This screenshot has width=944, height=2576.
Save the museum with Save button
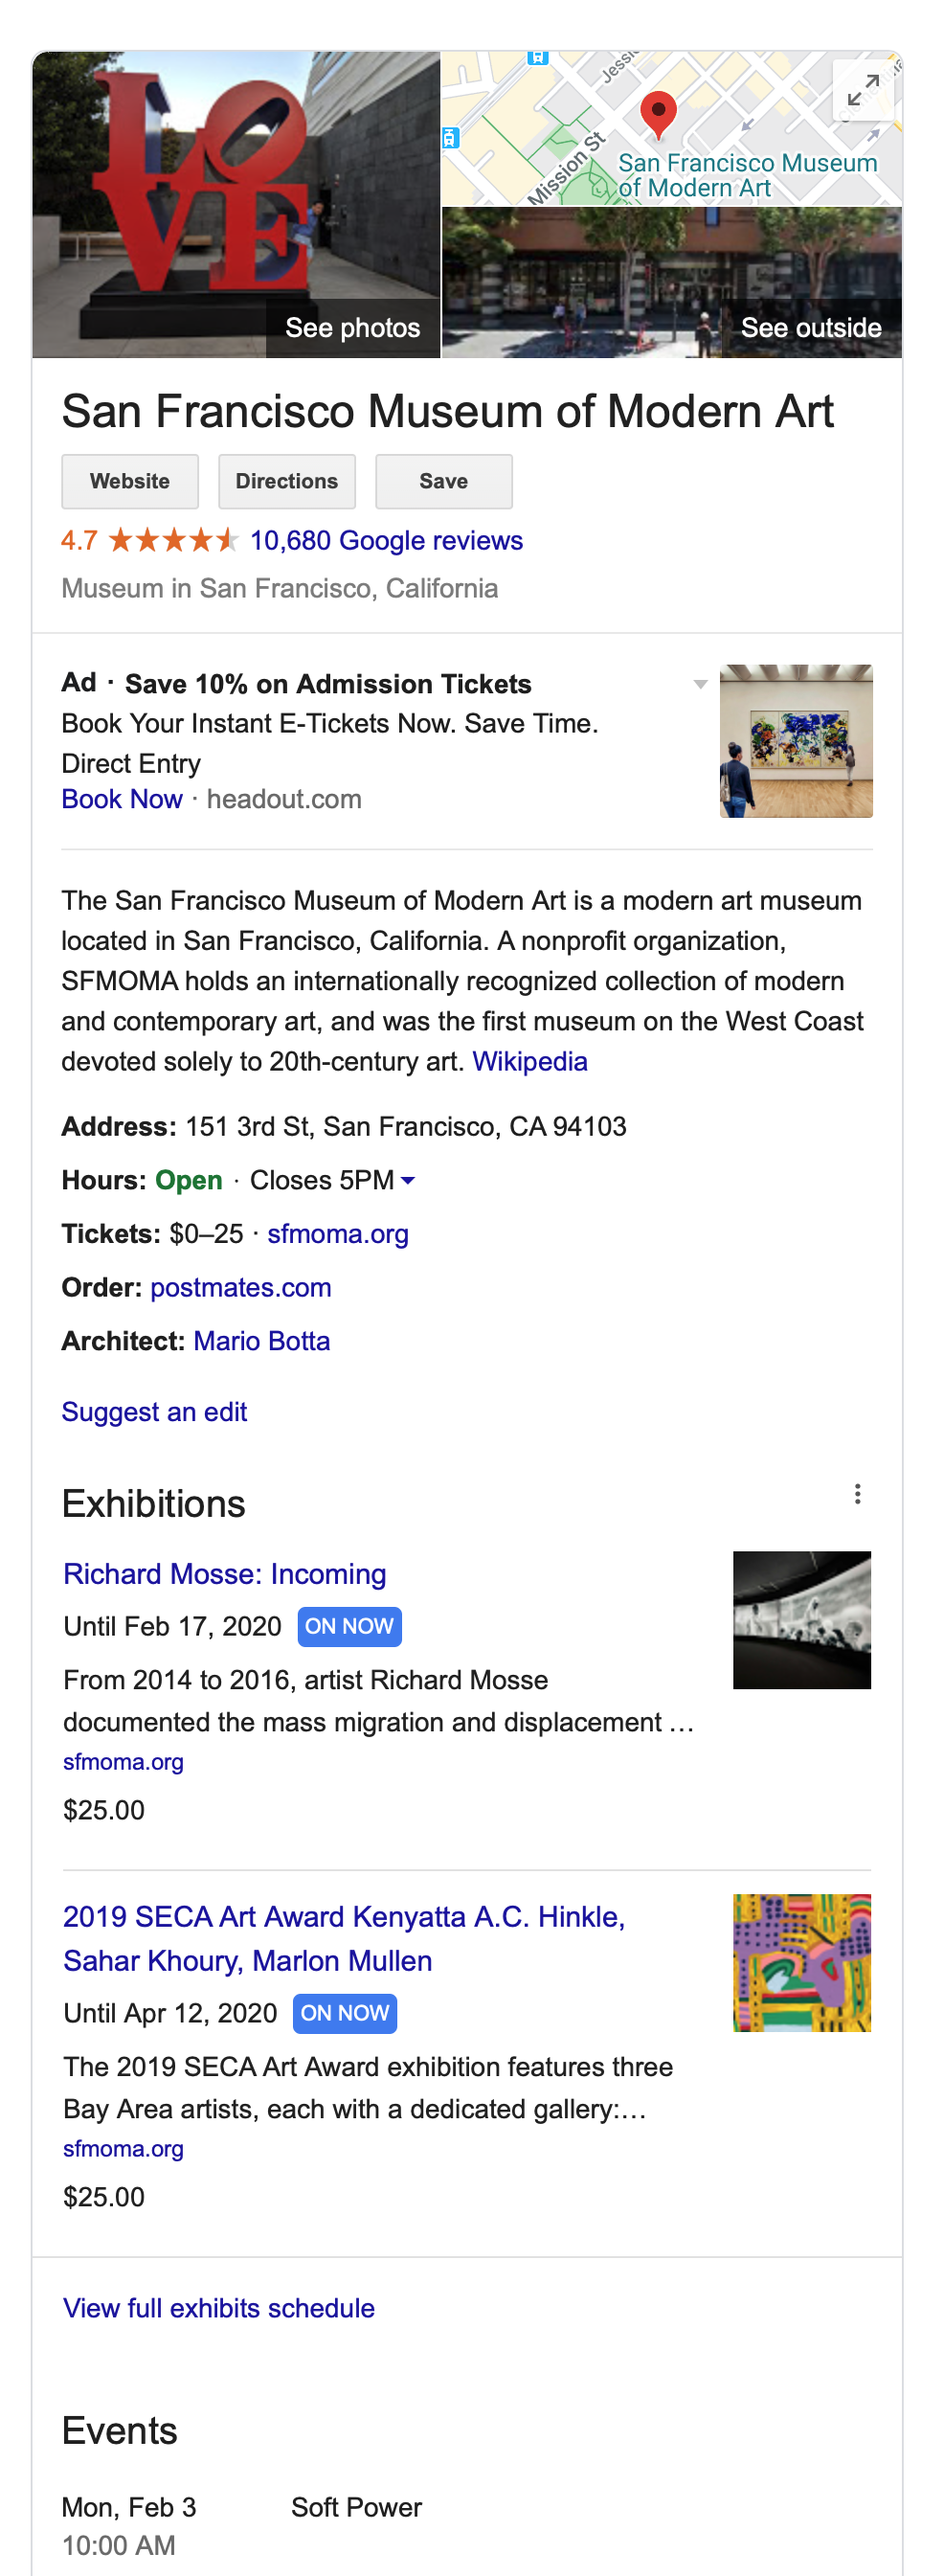tap(444, 481)
